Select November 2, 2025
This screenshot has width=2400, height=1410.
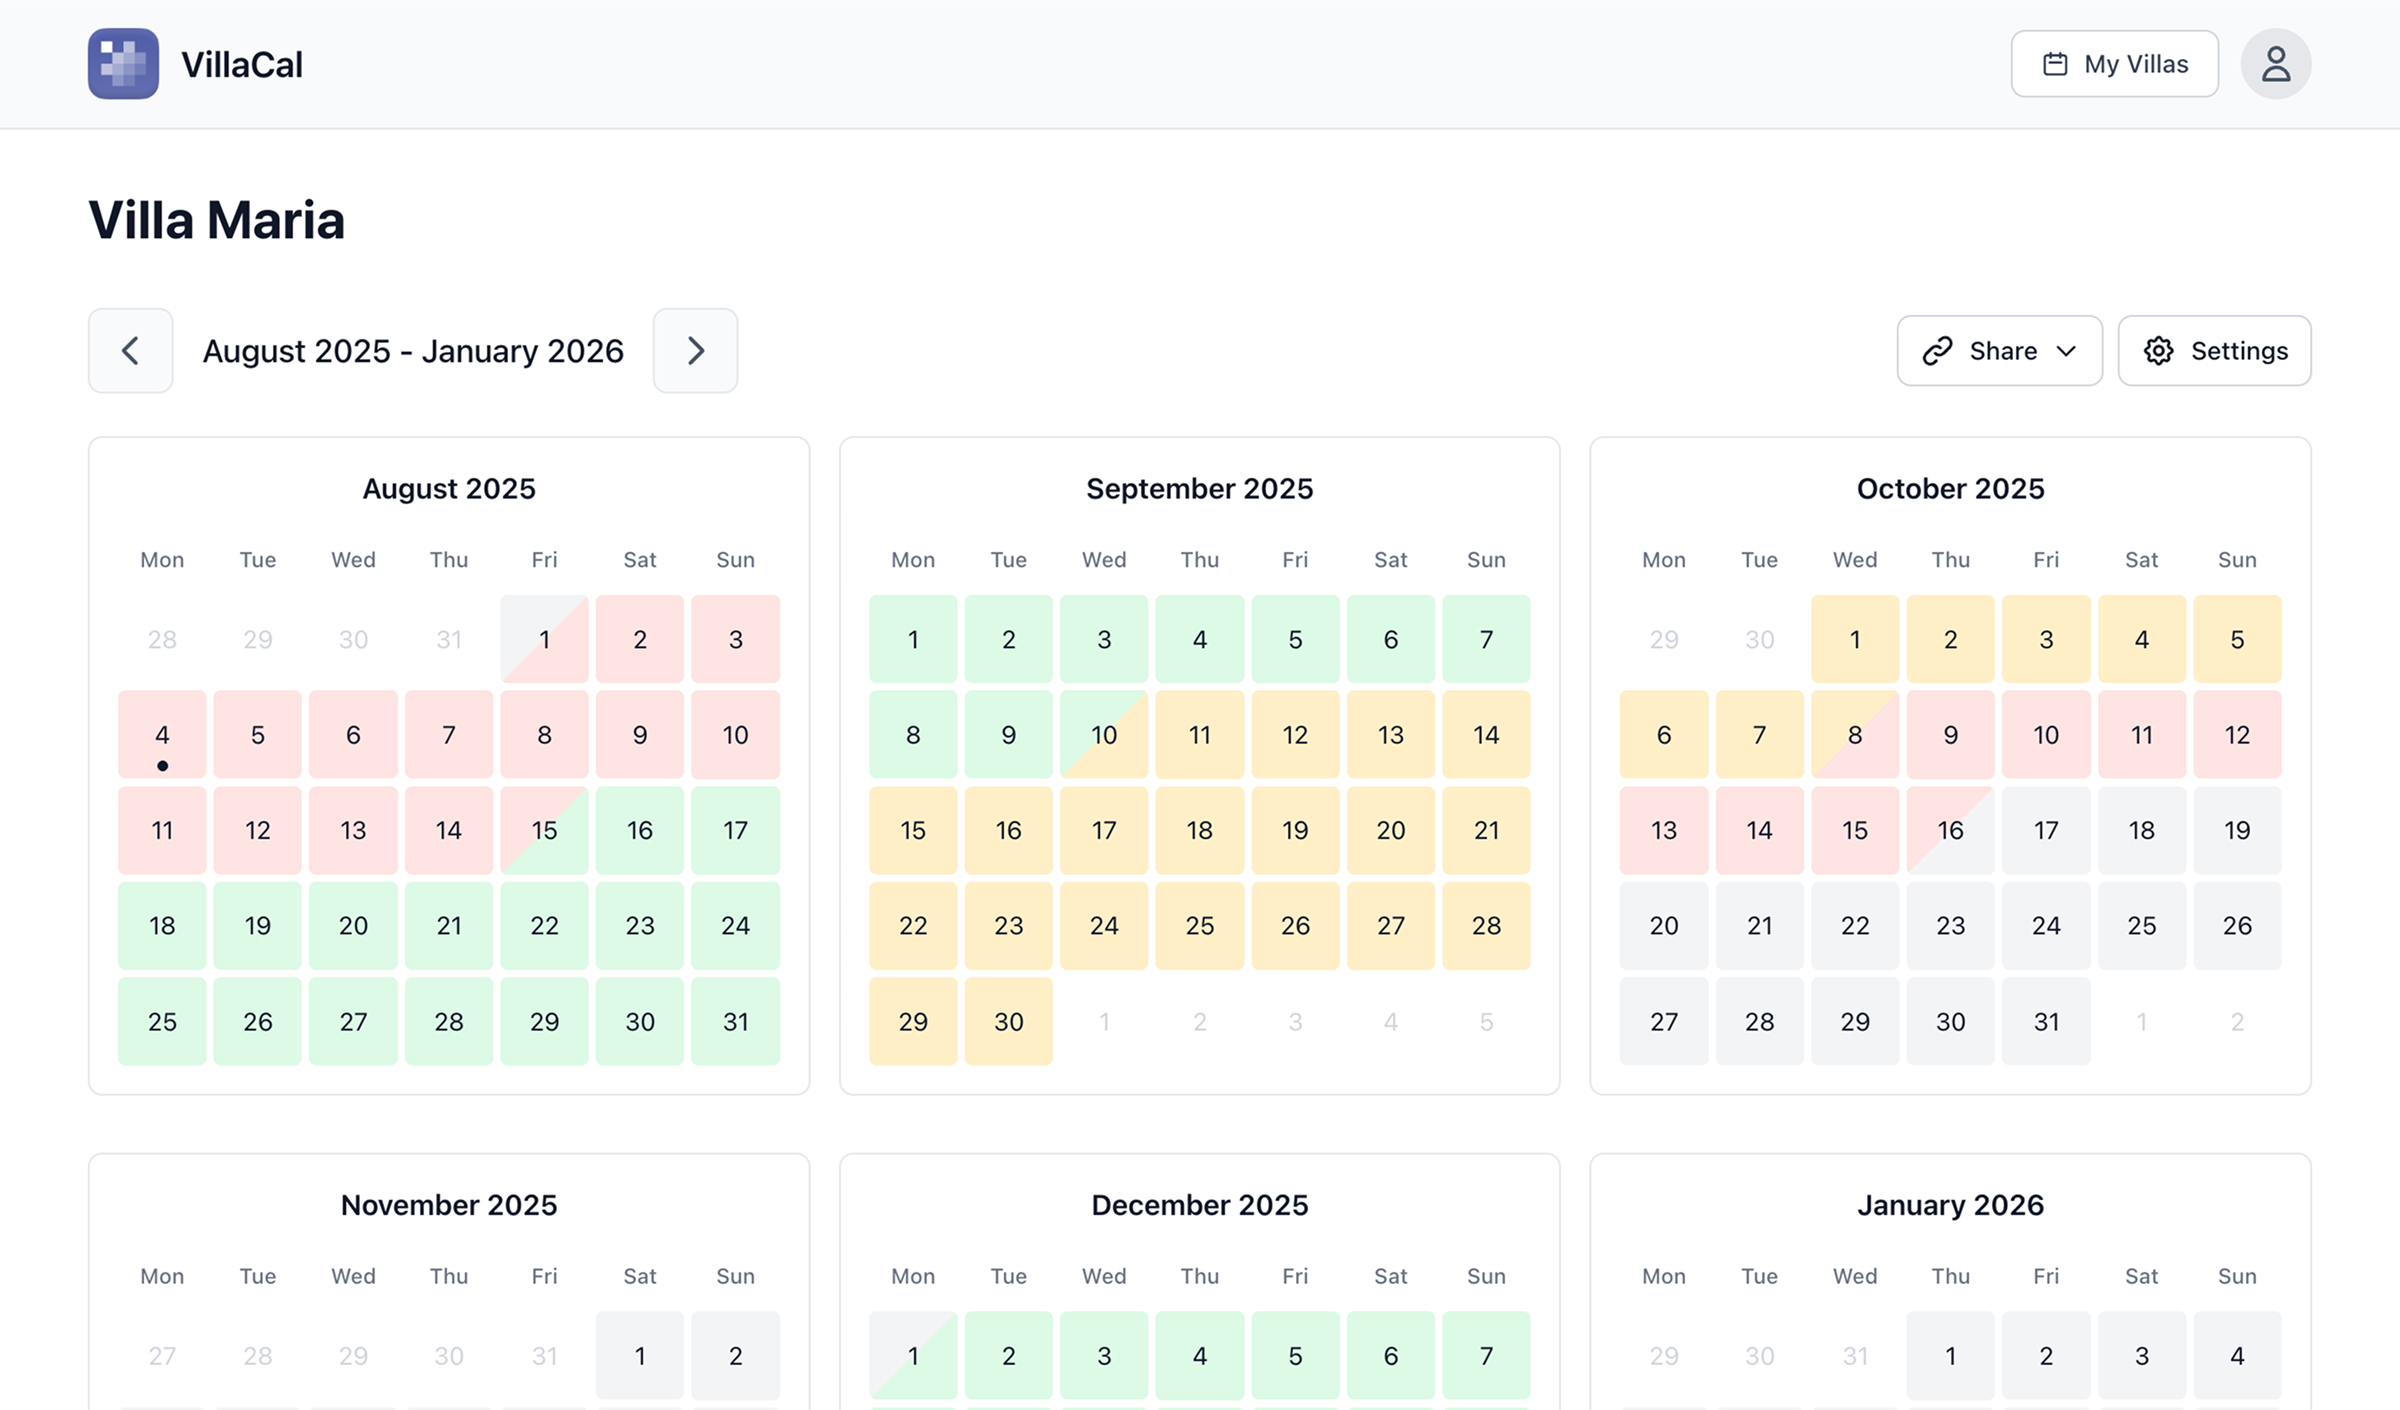pyautogui.click(x=735, y=1356)
